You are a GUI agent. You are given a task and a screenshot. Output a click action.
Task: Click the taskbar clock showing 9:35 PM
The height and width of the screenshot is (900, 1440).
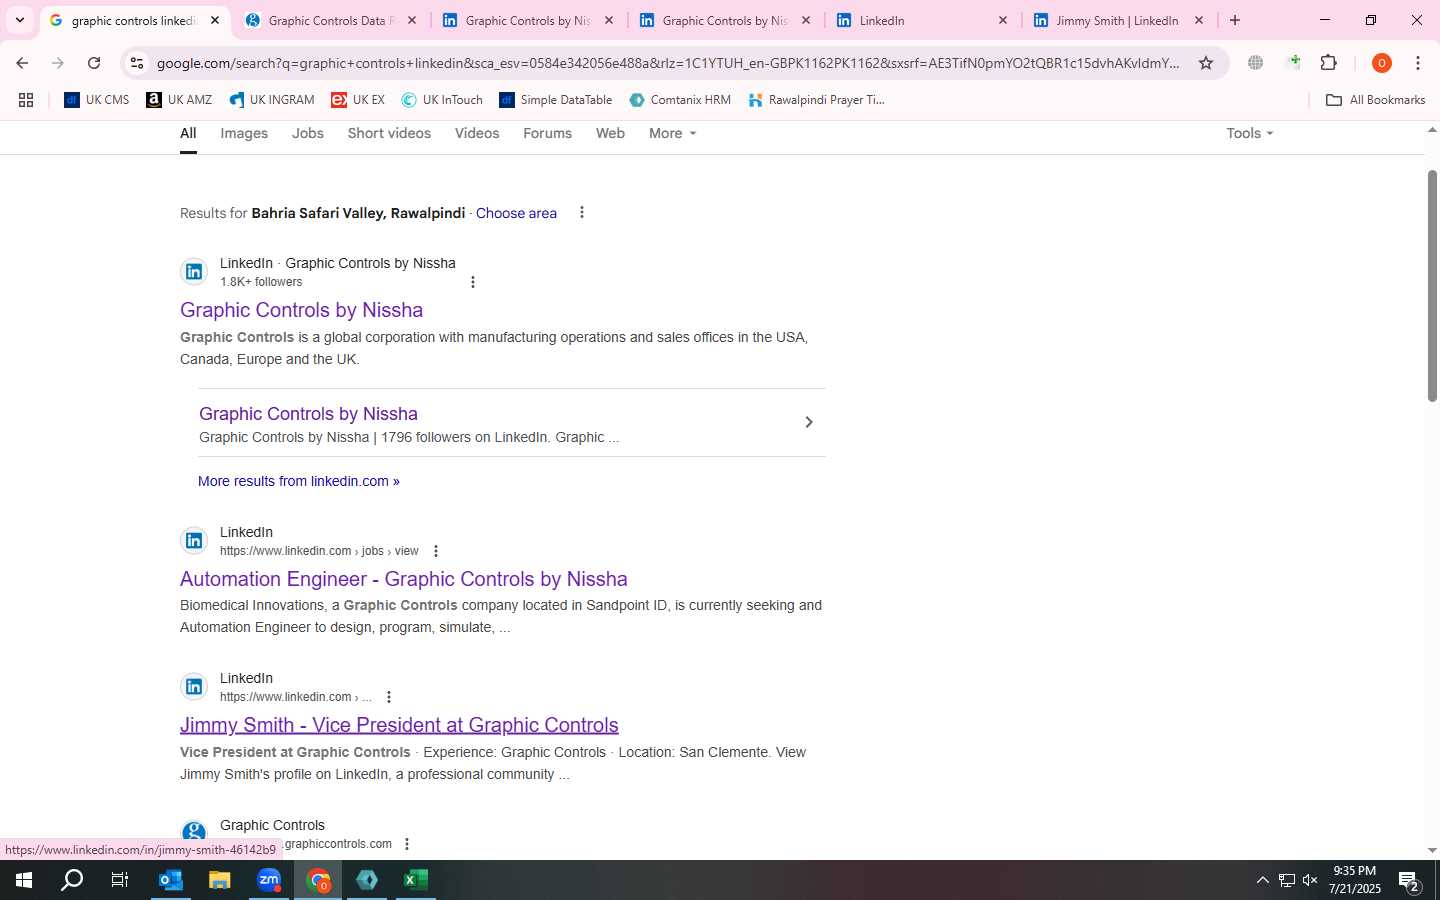(1354, 880)
